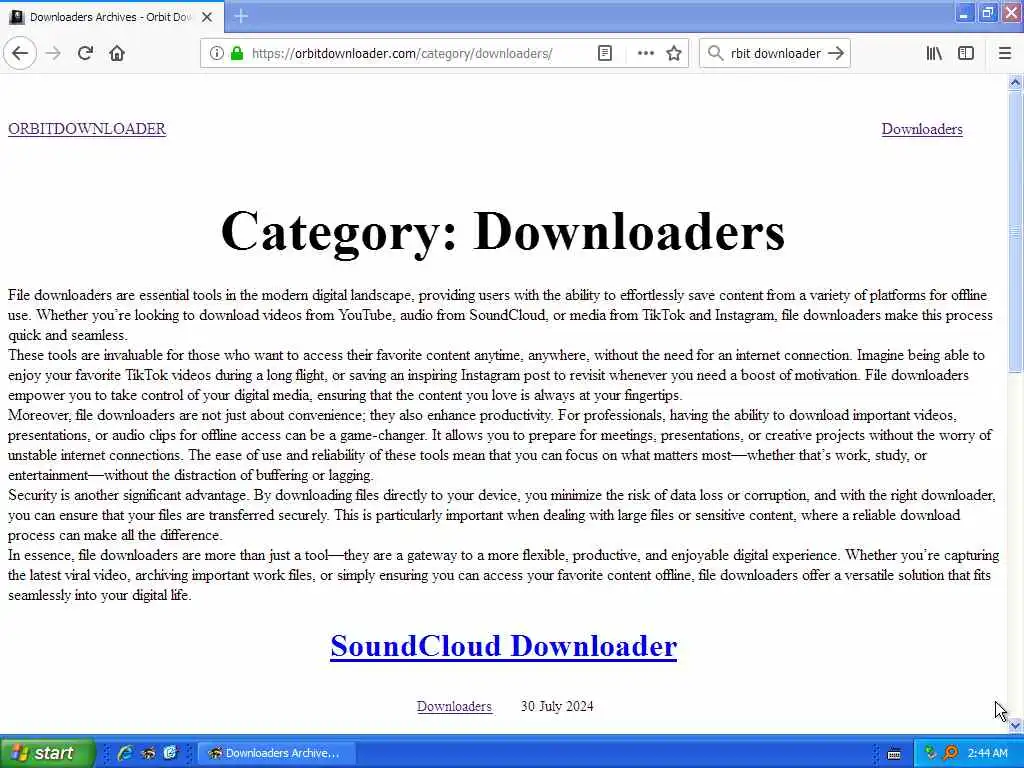Click the scrollbar down arrow
Screen dimensions: 1024x768
pos(1015,726)
